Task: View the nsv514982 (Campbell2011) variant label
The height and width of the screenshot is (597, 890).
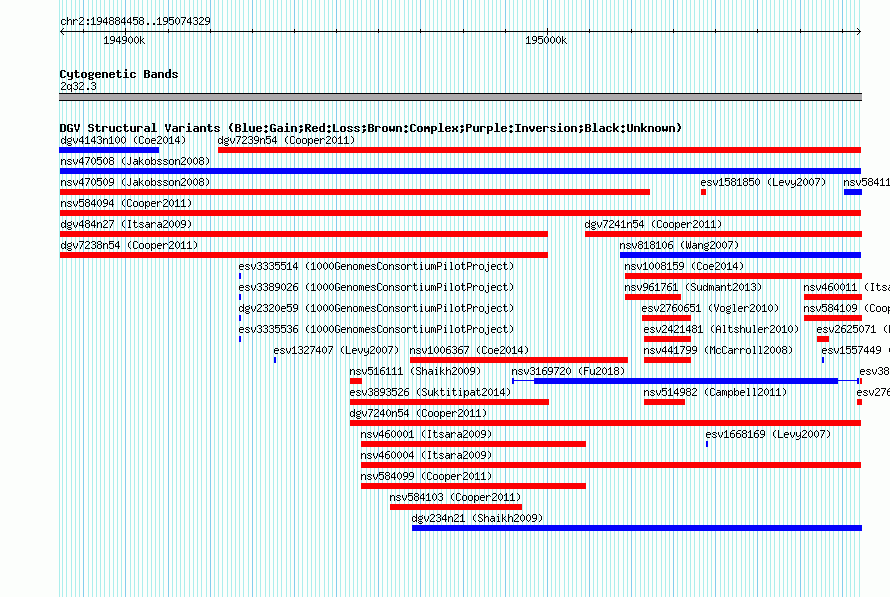Action: (x=715, y=392)
